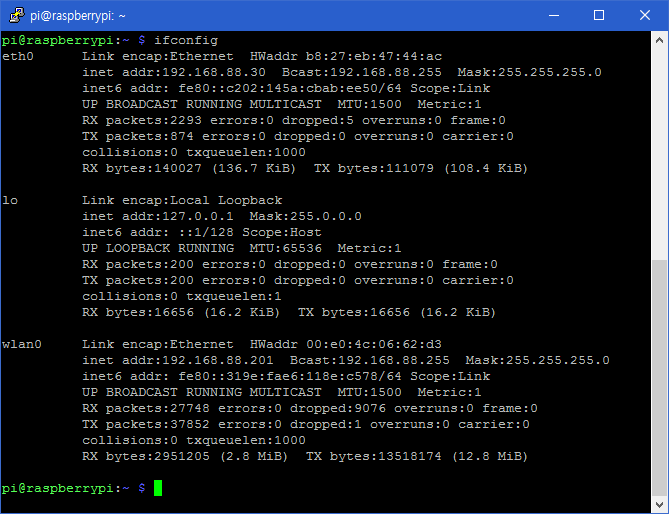This screenshot has width=669, height=514.
Task: Click eth0 inet addr:192.168.88.30
Action: tap(174, 73)
